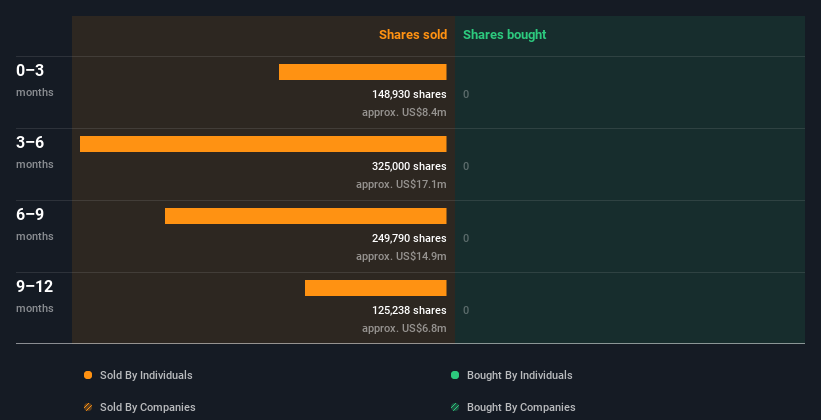Select the 9–12 months orange bar
821x420 pixels.
pos(375,288)
